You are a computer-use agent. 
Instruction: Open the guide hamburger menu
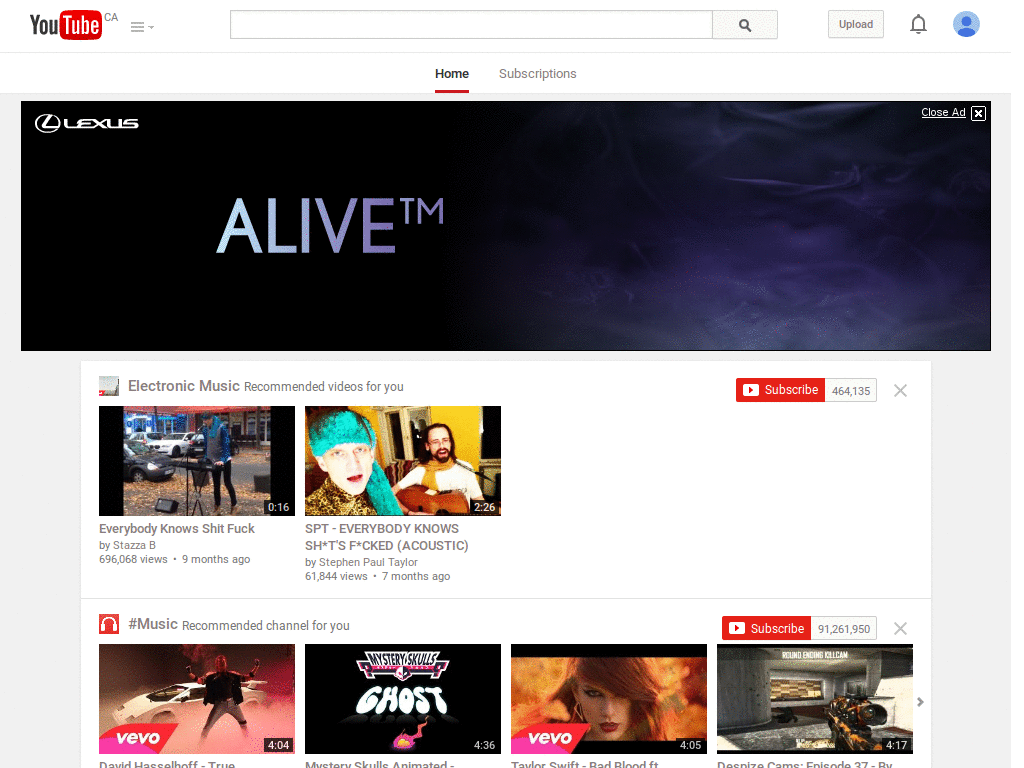point(142,27)
